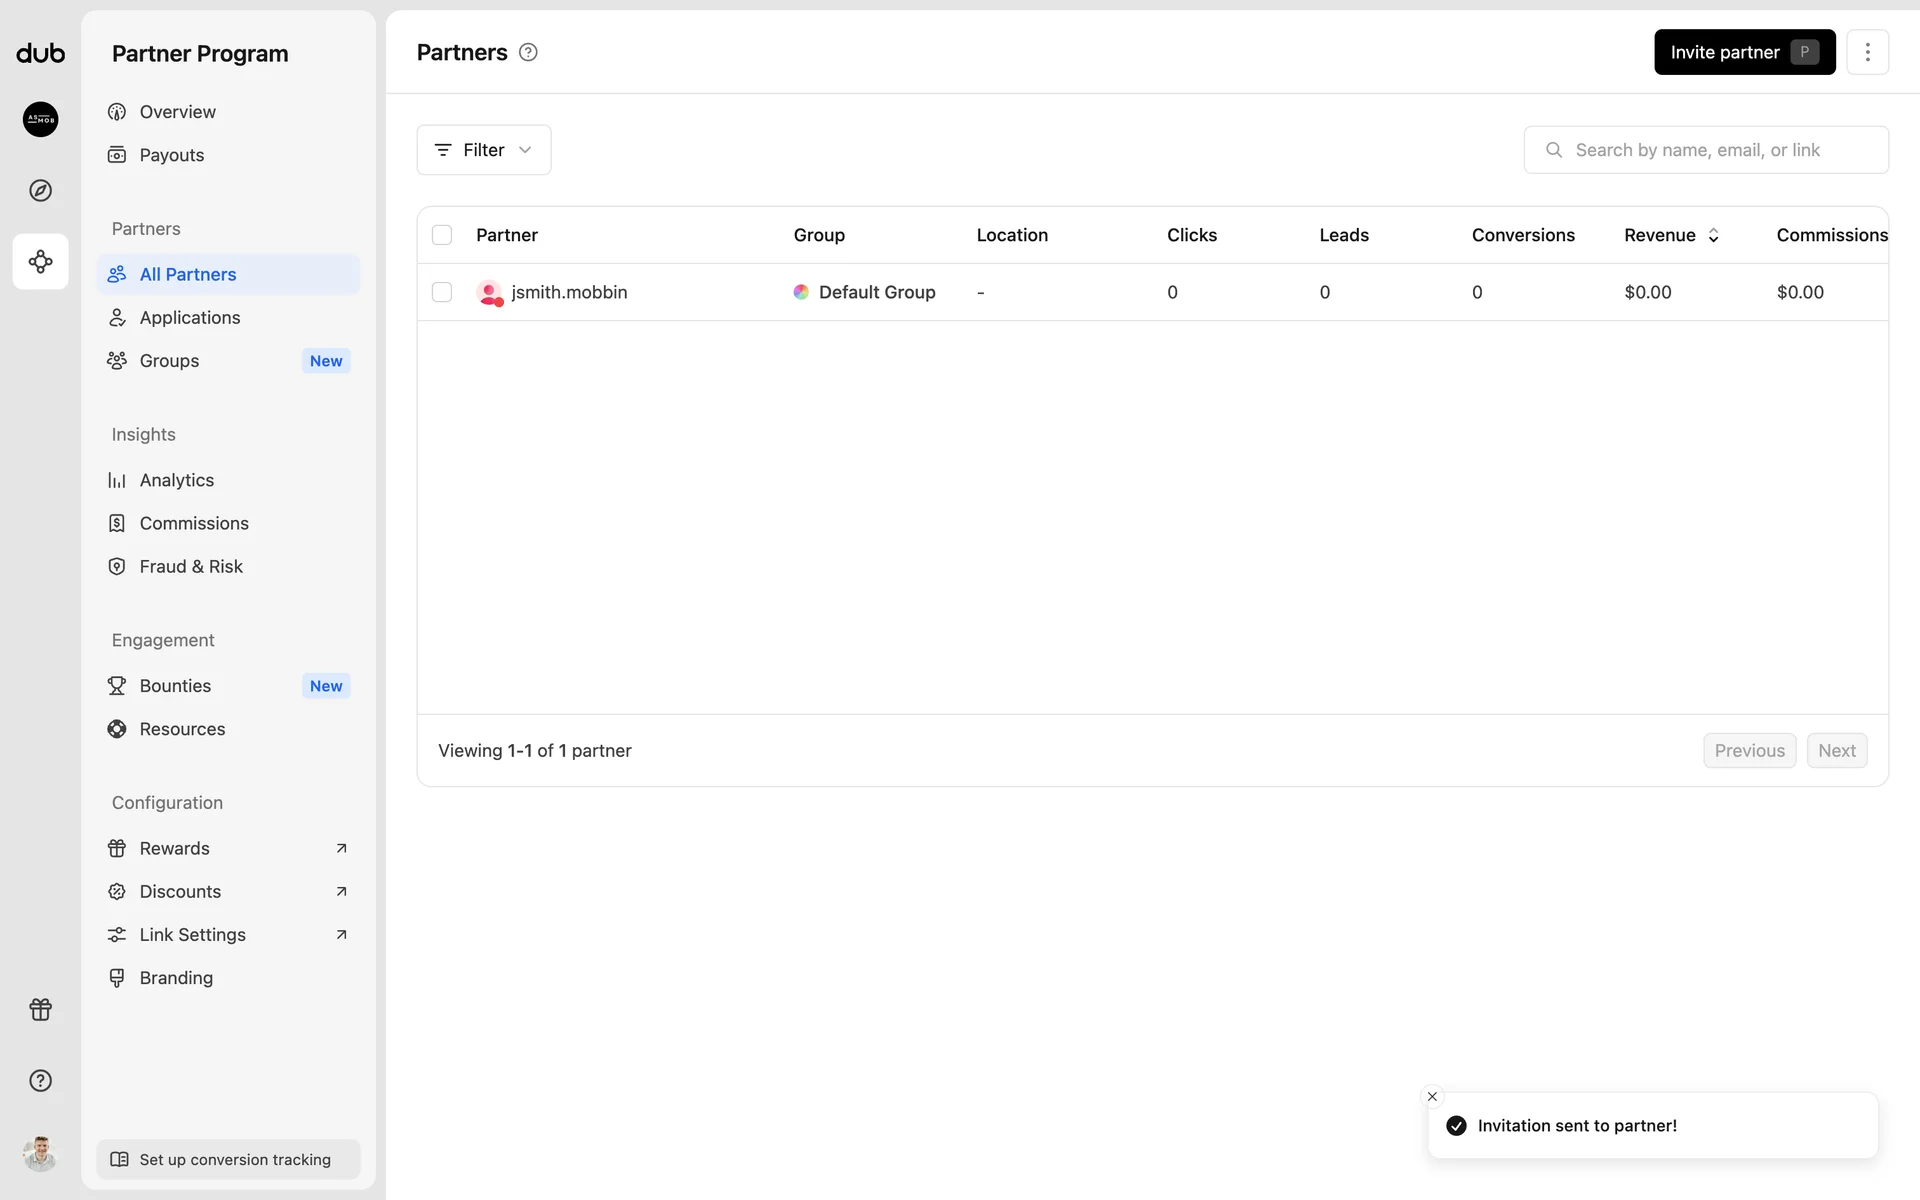Expand the Filter dropdown
Viewport: 1920px width, 1200px height.
coord(483,150)
